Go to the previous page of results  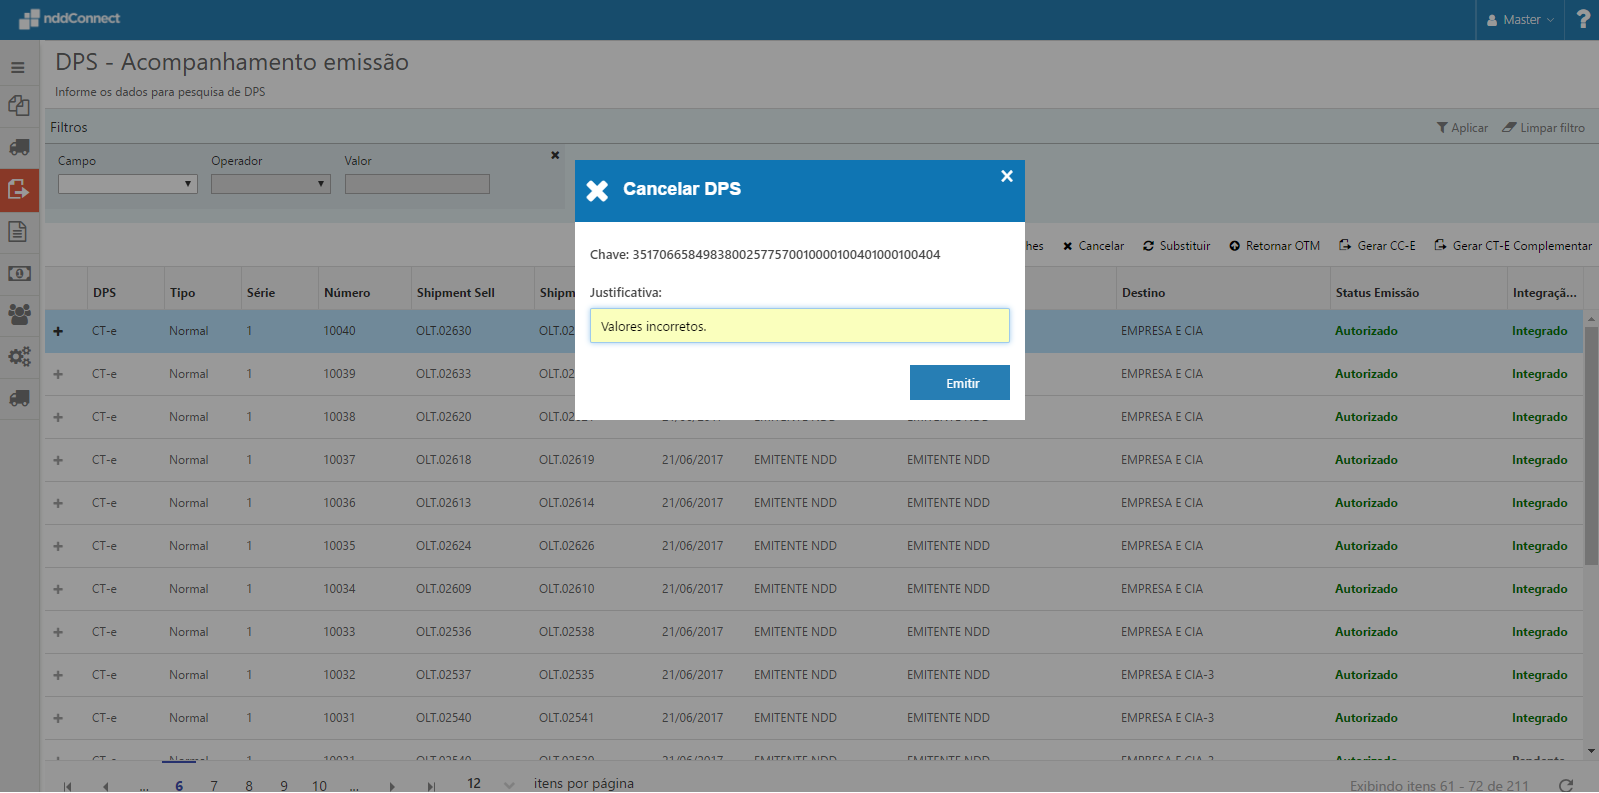coord(105,786)
